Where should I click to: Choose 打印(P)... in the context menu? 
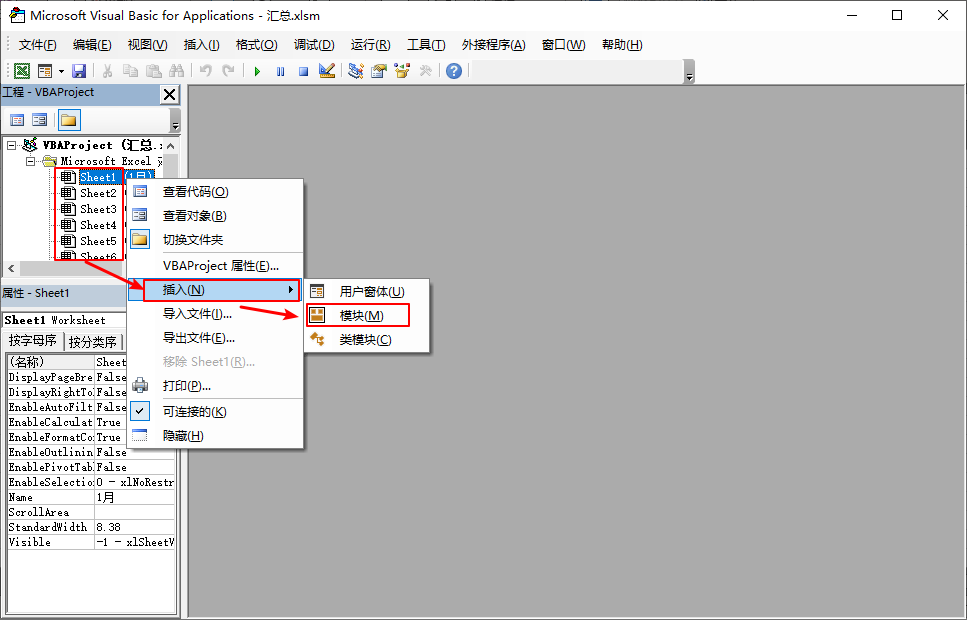tap(215, 386)
